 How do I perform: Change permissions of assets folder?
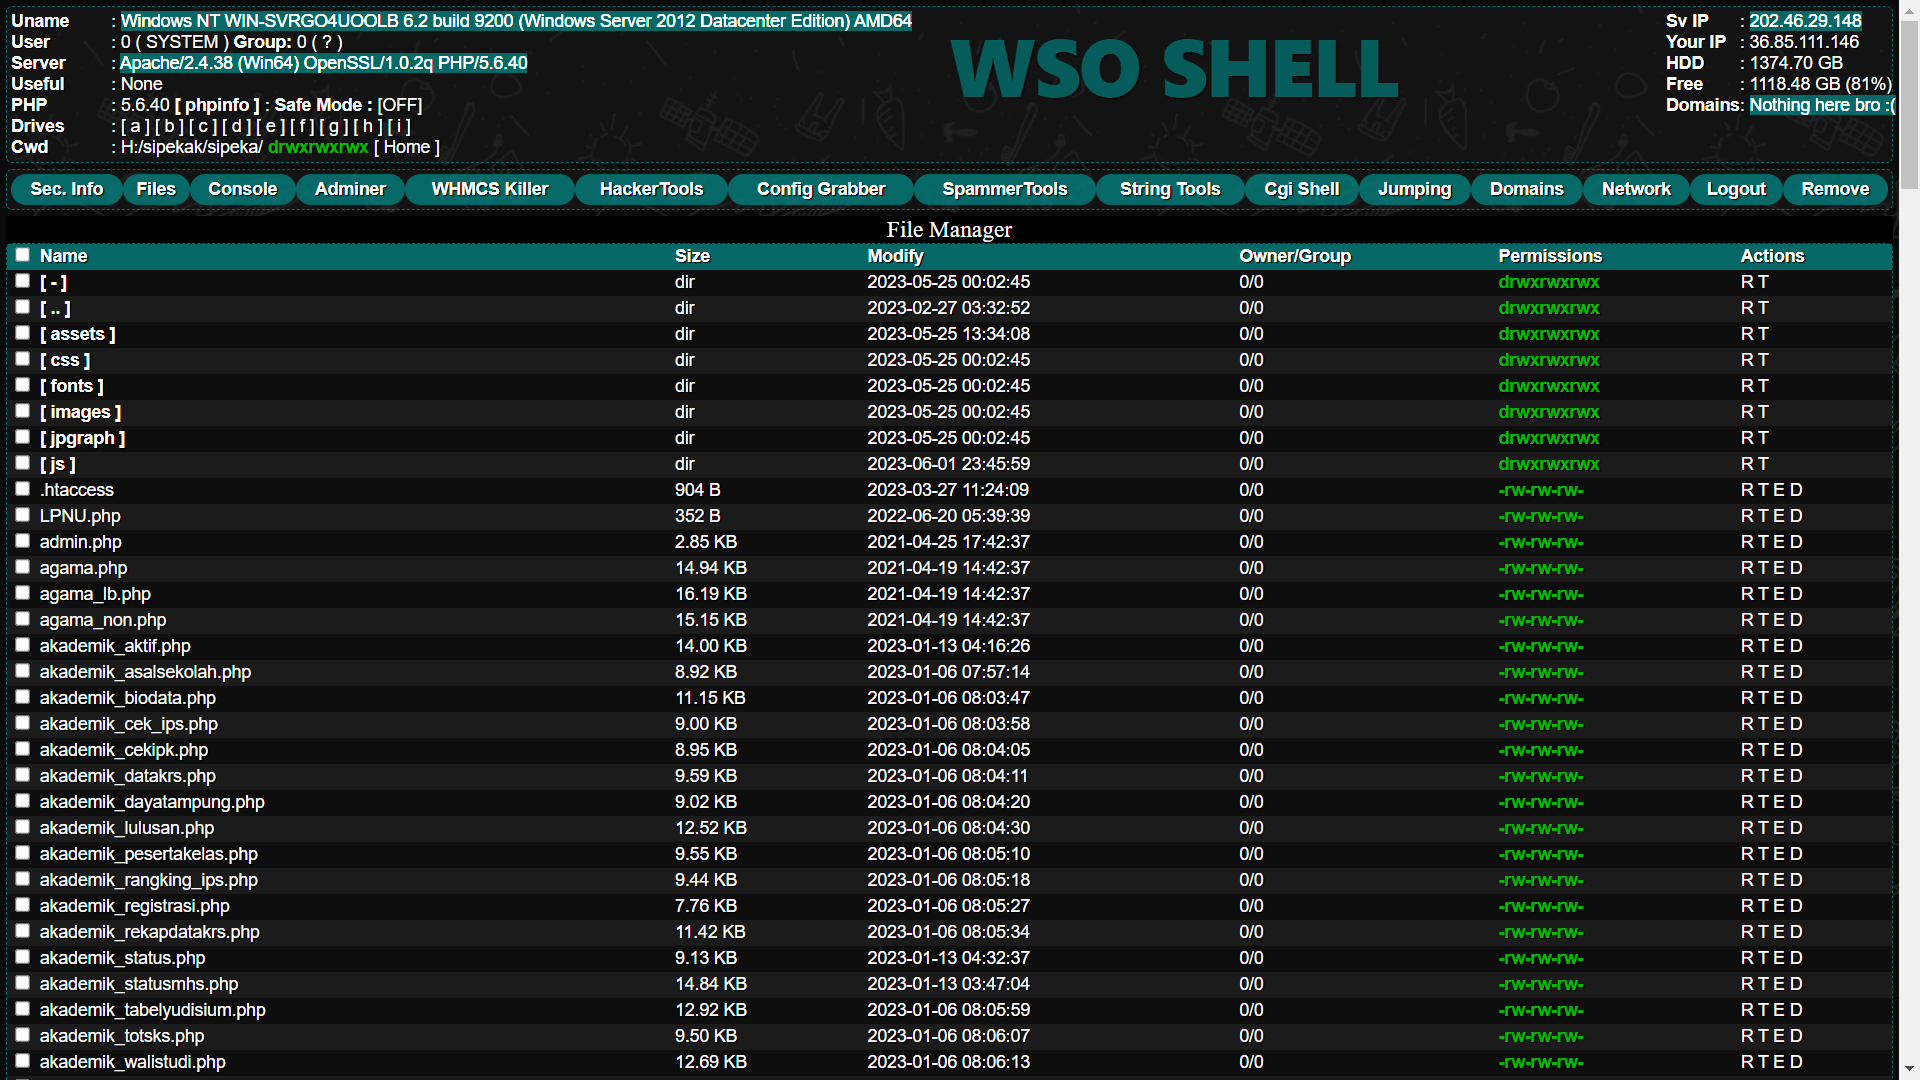point(1549,334)
